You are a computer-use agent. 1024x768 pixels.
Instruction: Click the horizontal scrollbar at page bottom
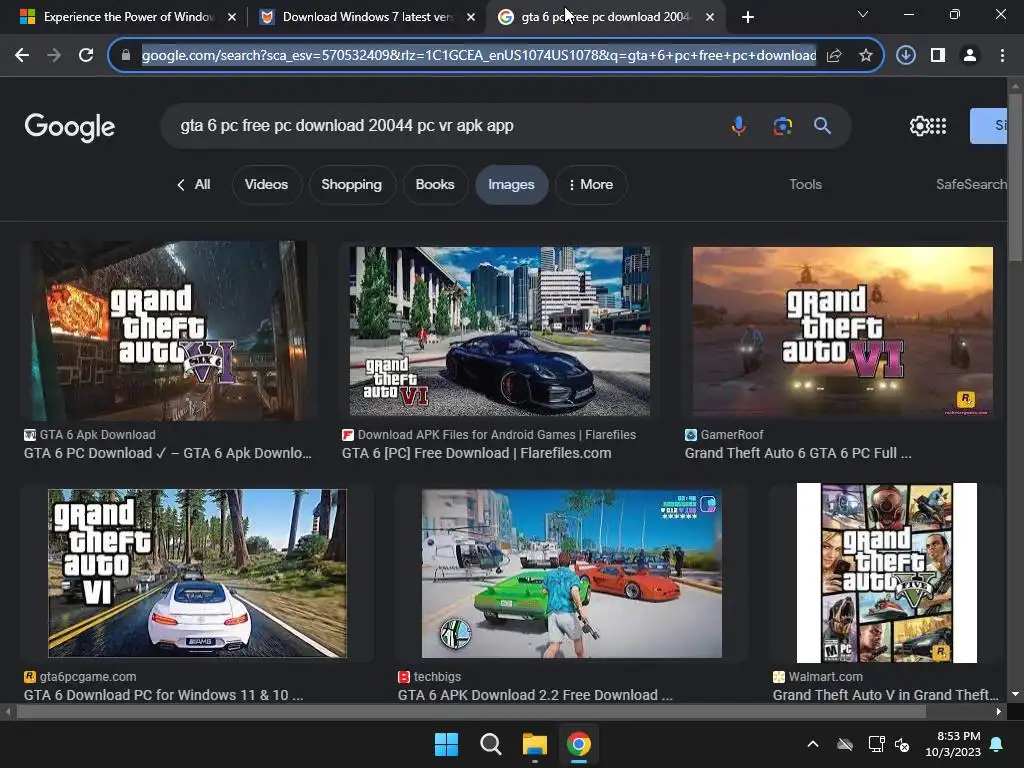[x=471, y=711]
